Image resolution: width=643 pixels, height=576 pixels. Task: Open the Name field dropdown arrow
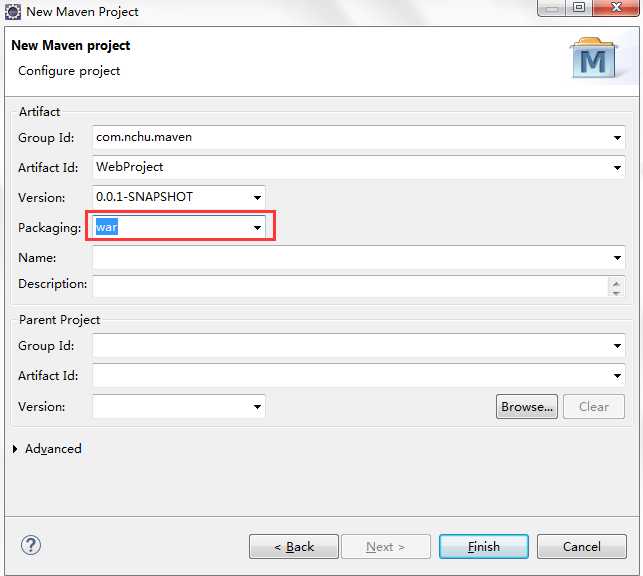617,258
